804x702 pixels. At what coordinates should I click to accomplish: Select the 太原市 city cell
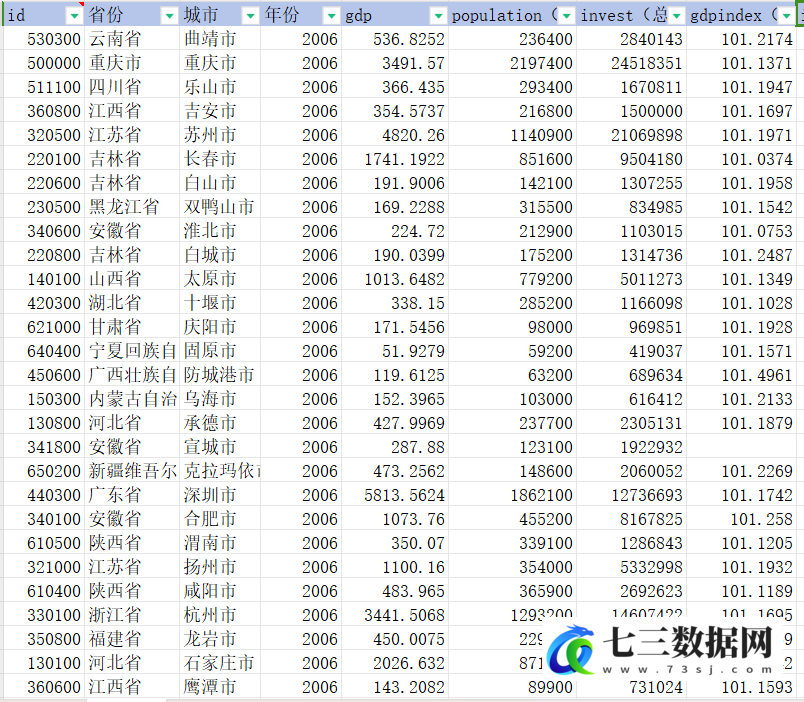pos(220,279)
